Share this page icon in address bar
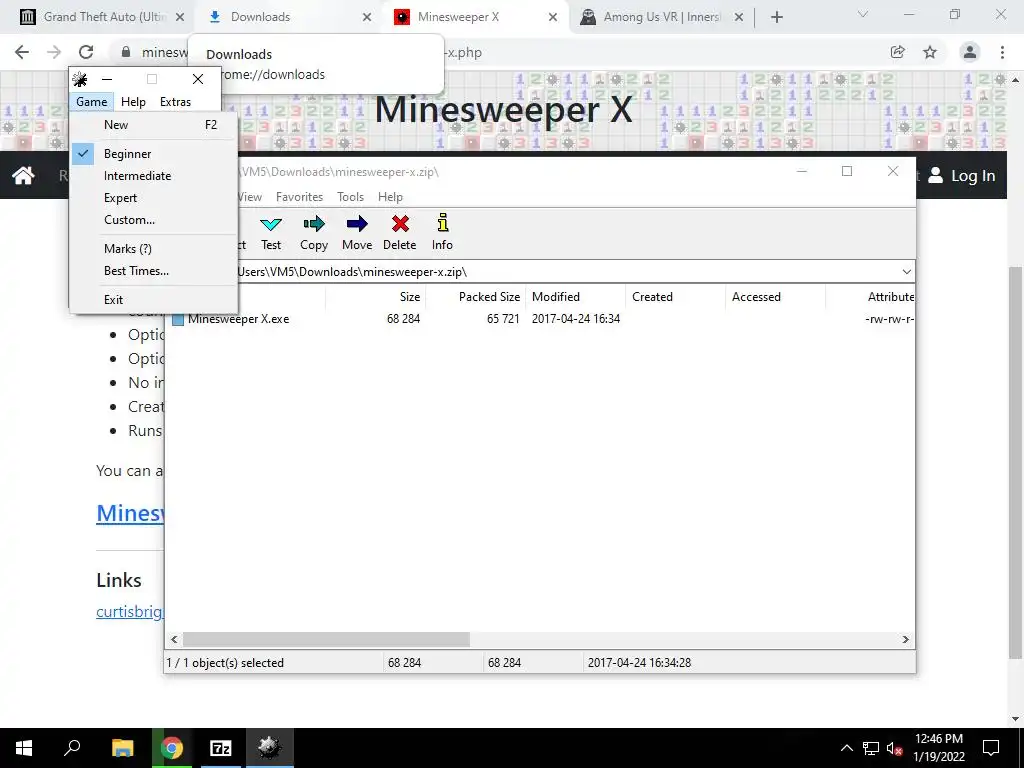Screen dimensions: 1024x768 click(x=898, y=52)
